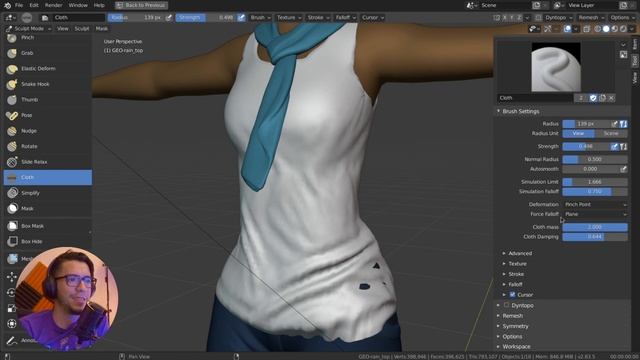This screenshot has height=360, width=640.
Task: Open the Remesh popover in header
Action: (x=591, y=18)
